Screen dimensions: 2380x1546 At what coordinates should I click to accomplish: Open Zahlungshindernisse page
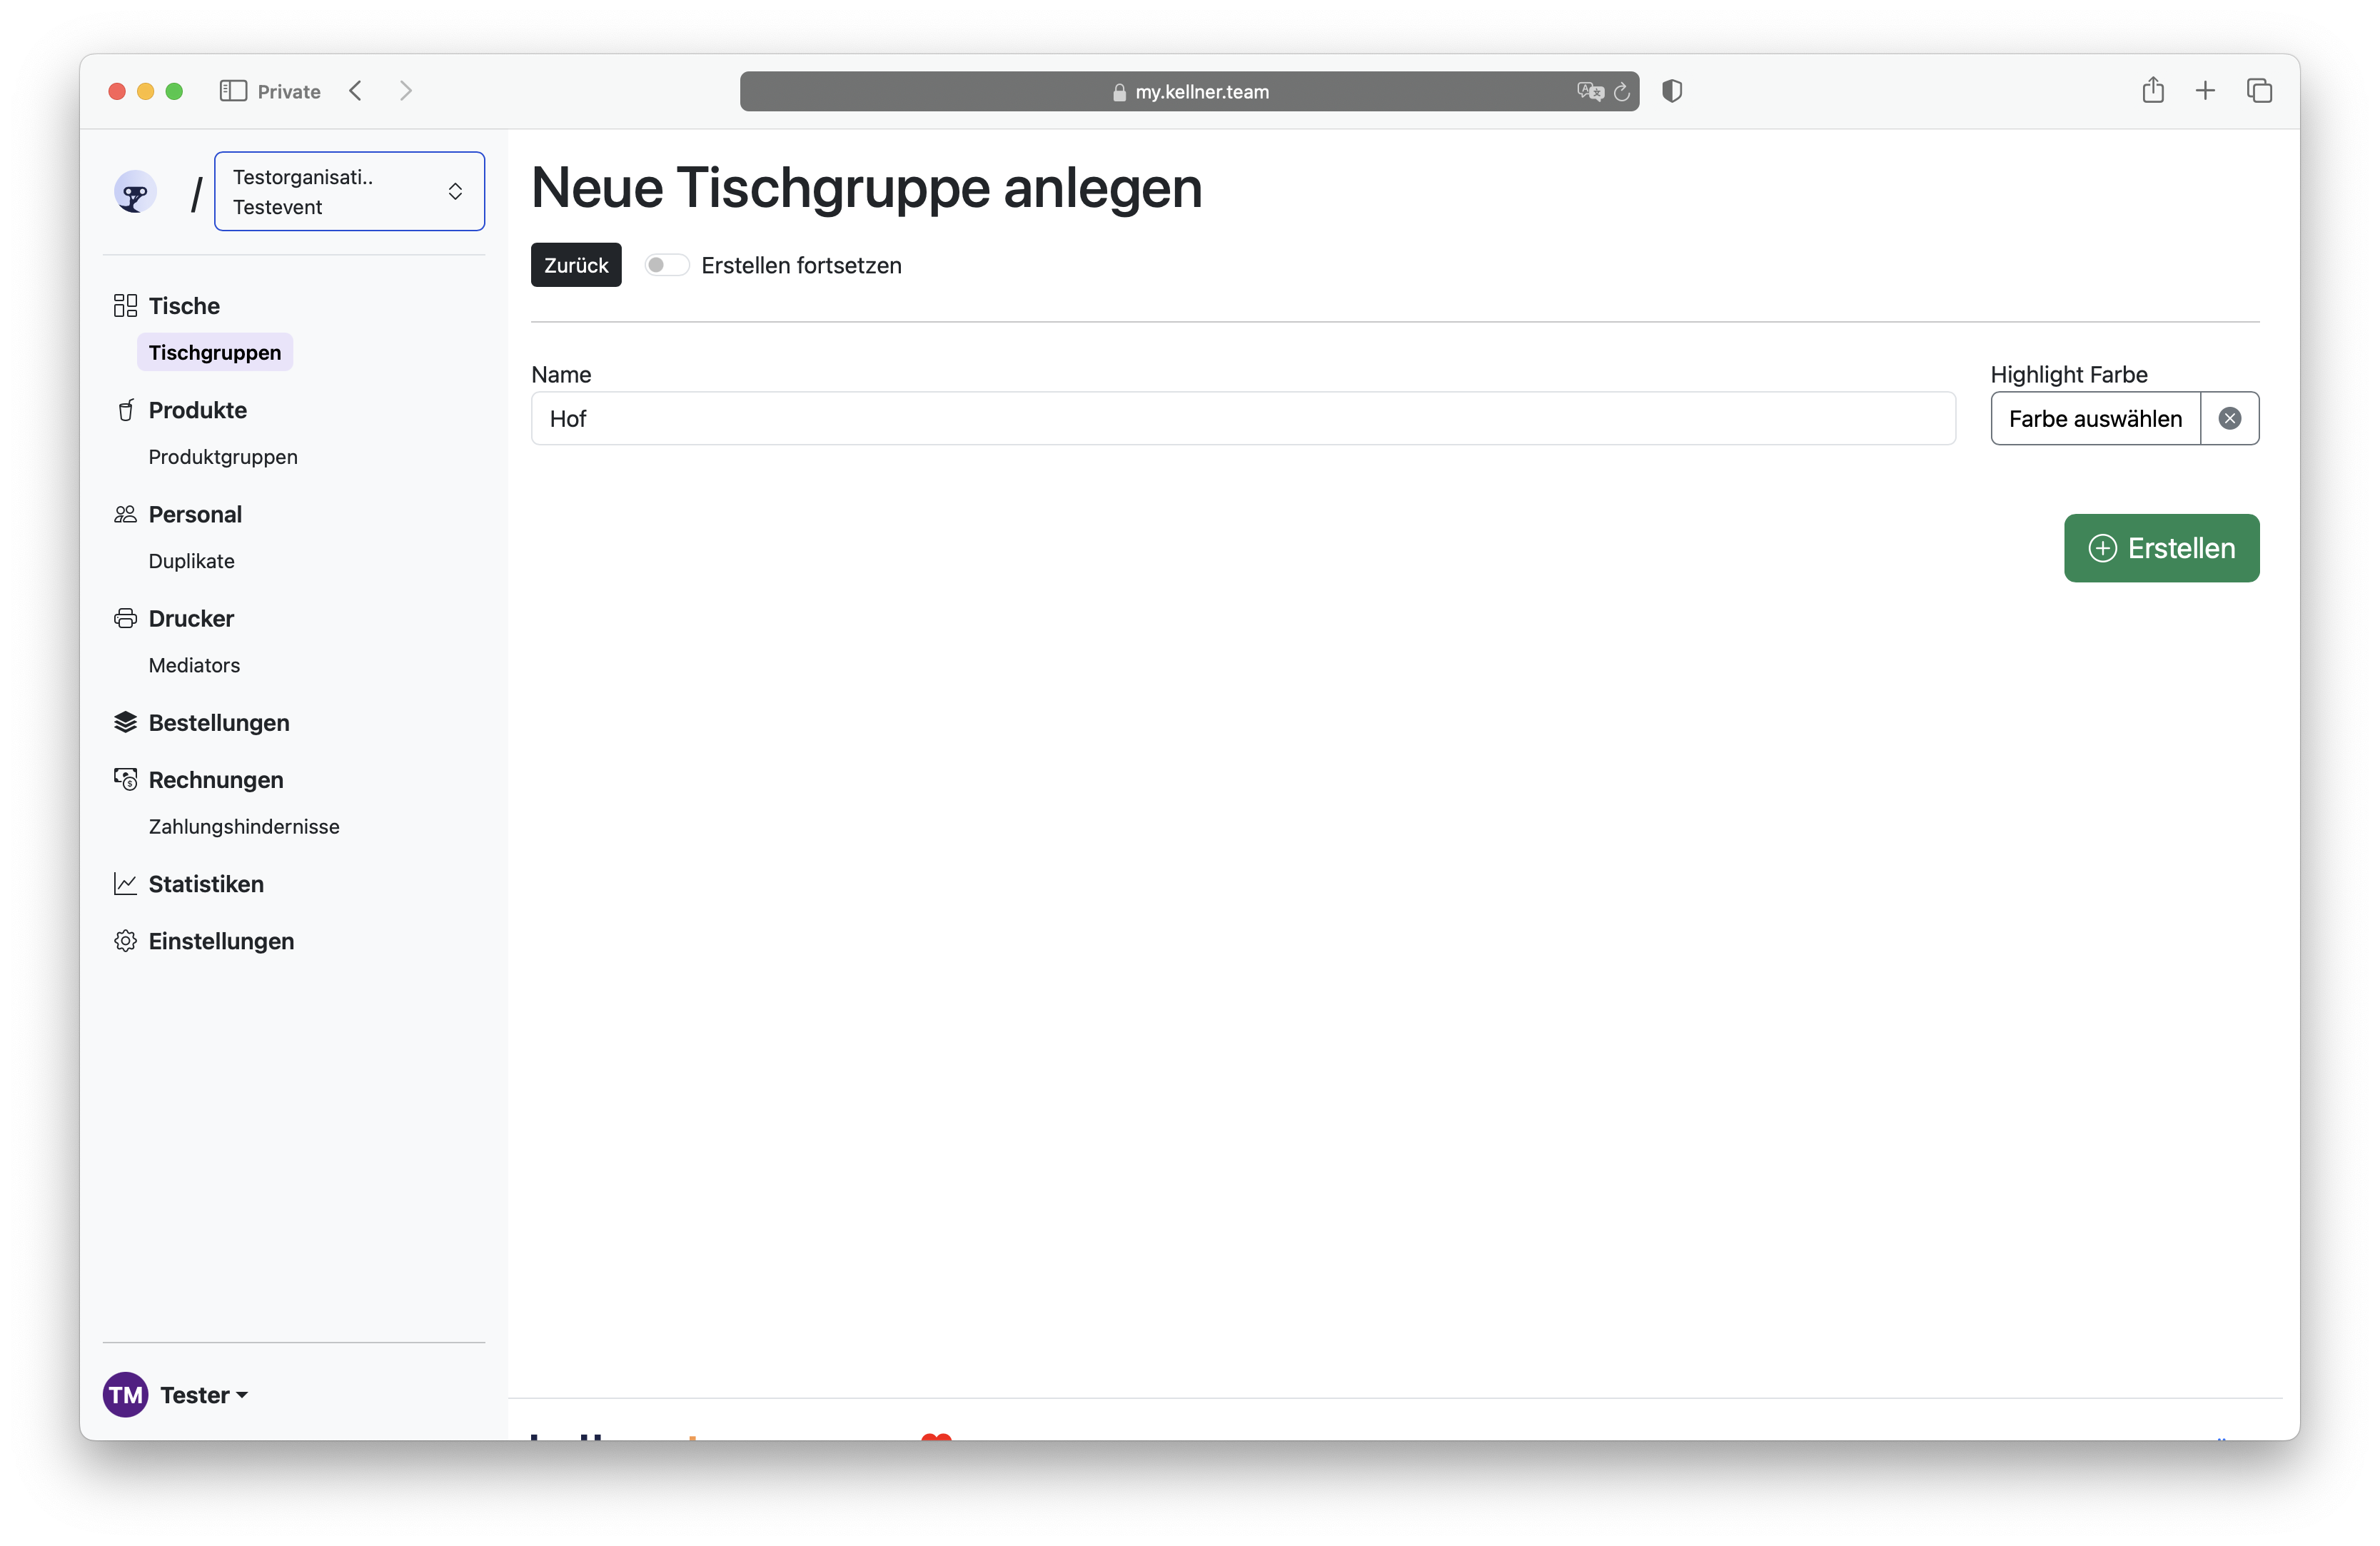pyautogui.click(x=244, y=826)
